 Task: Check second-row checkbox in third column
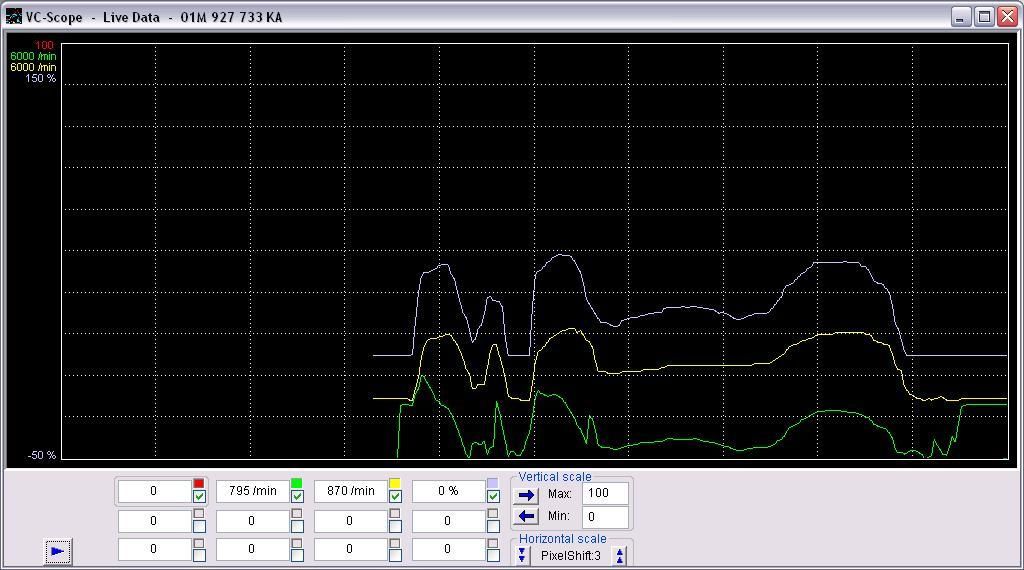(x=395, y=526)
